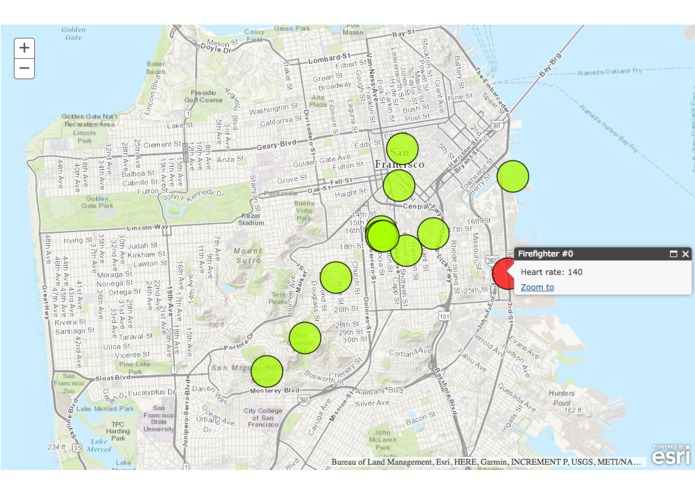The width and height of the screenshot is (695, 494).
Task: Click the Firefighter #0 popup title
Action: [x=546, y=254]
